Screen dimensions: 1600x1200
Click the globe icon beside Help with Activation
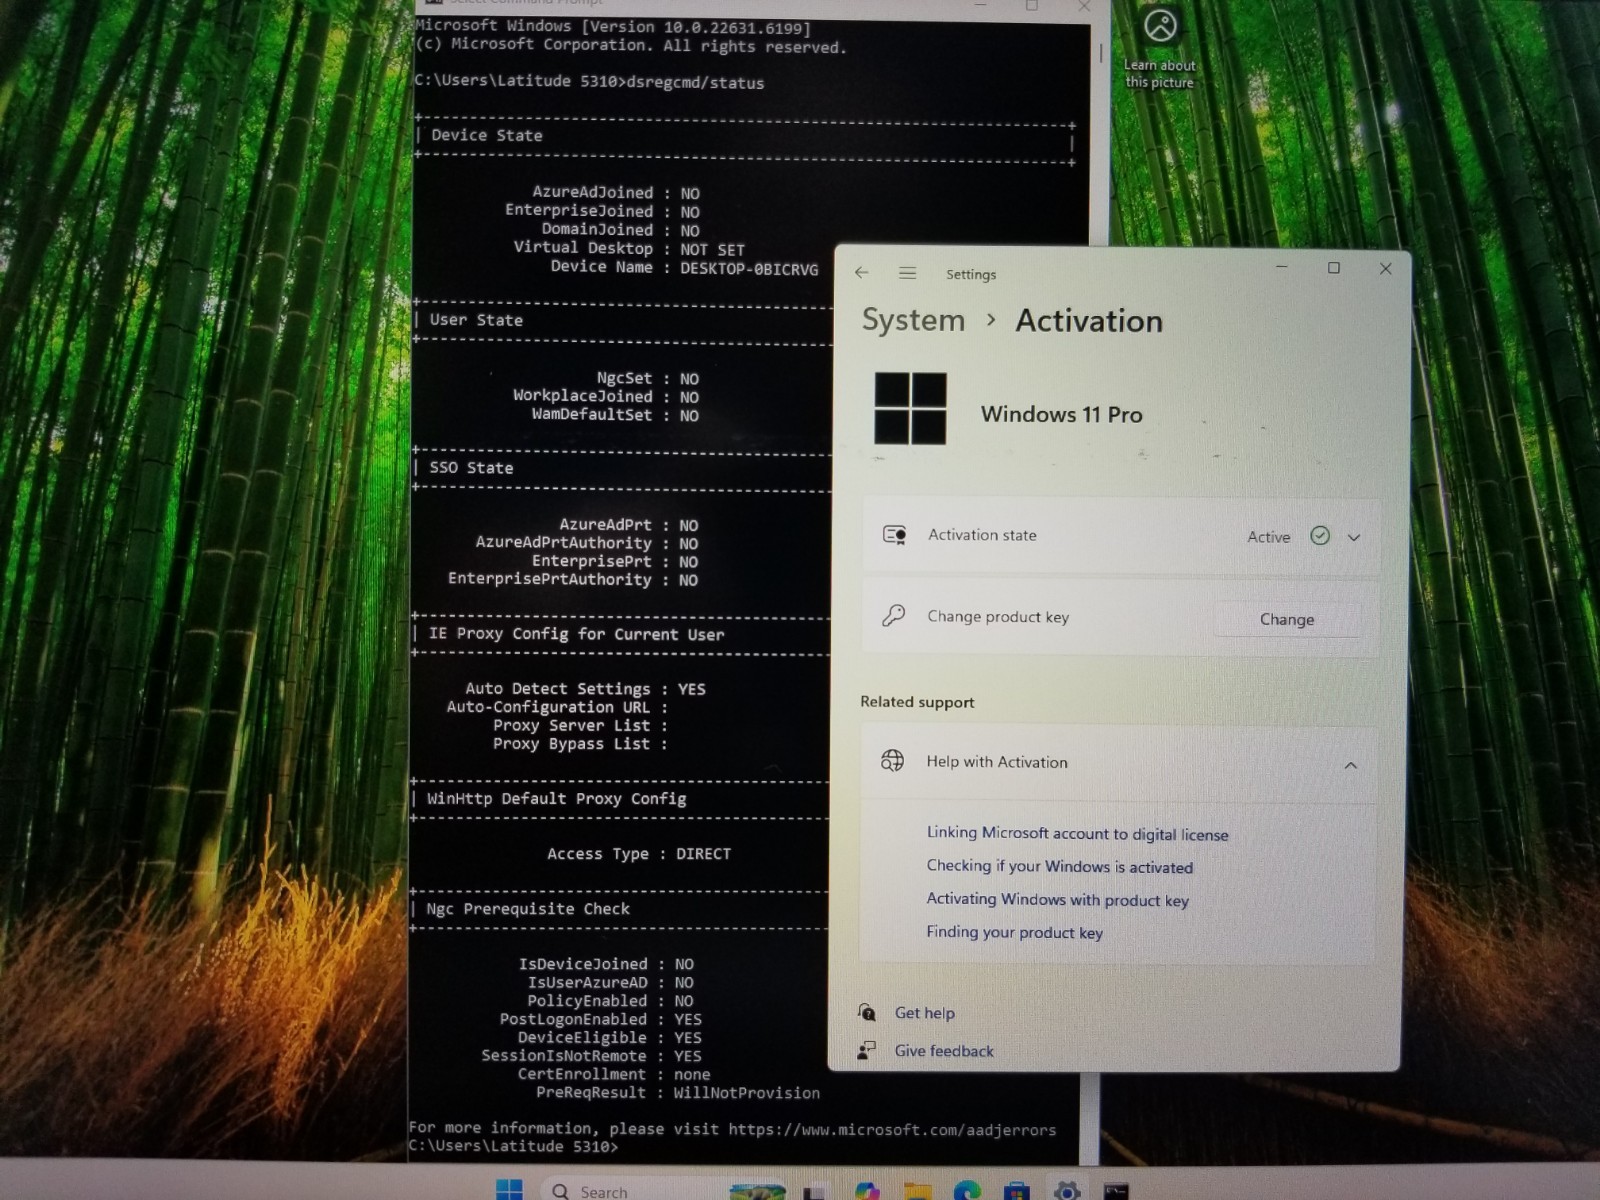tap(892, 761)
